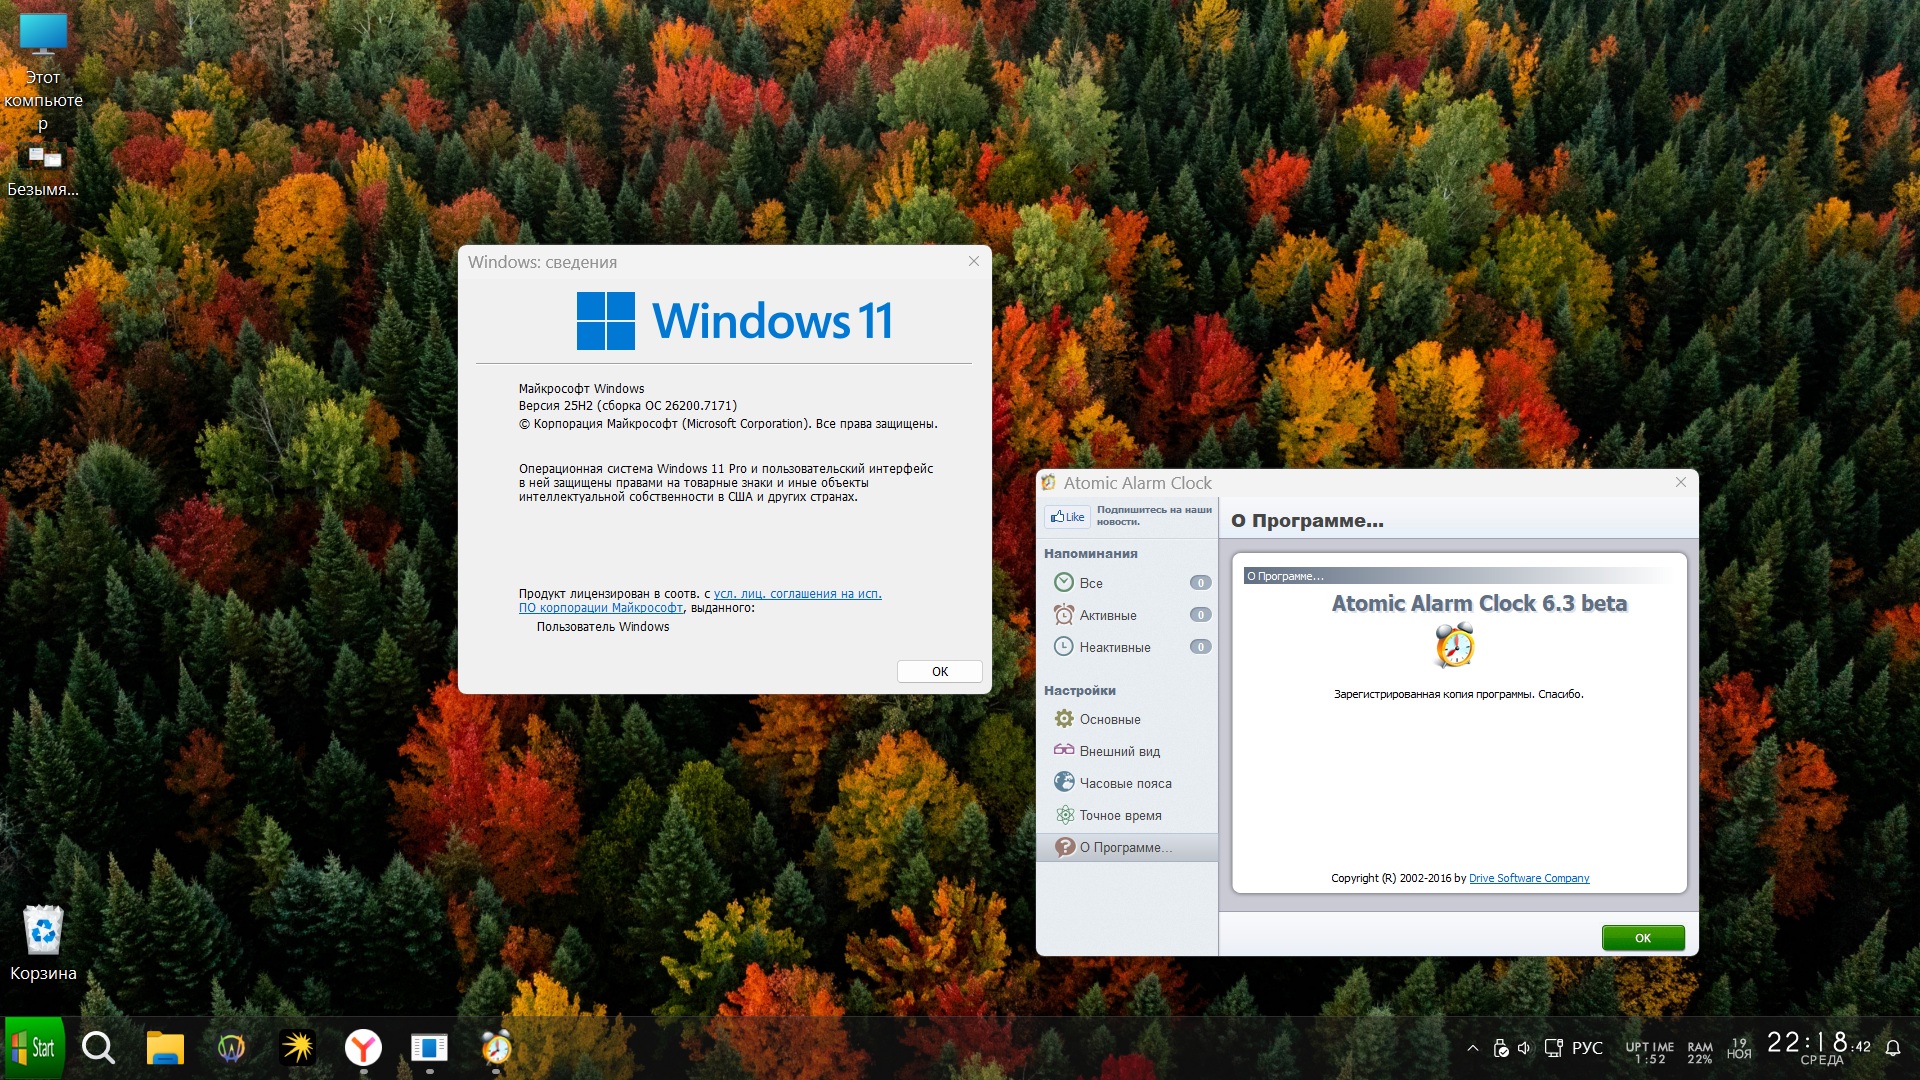Open Внешний вид appearance settings

pyautogui.click(x=1119, y=751)
